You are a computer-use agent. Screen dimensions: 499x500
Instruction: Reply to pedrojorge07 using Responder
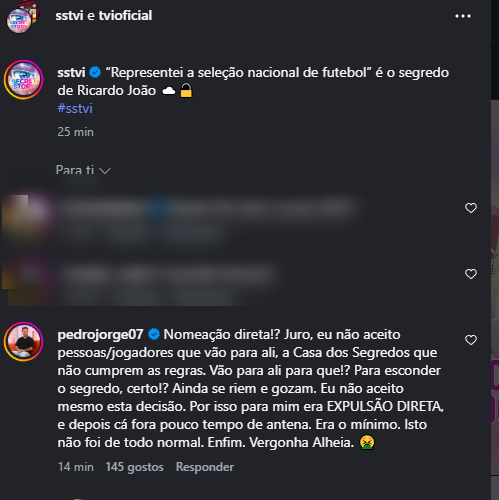(x=205, y=467)
